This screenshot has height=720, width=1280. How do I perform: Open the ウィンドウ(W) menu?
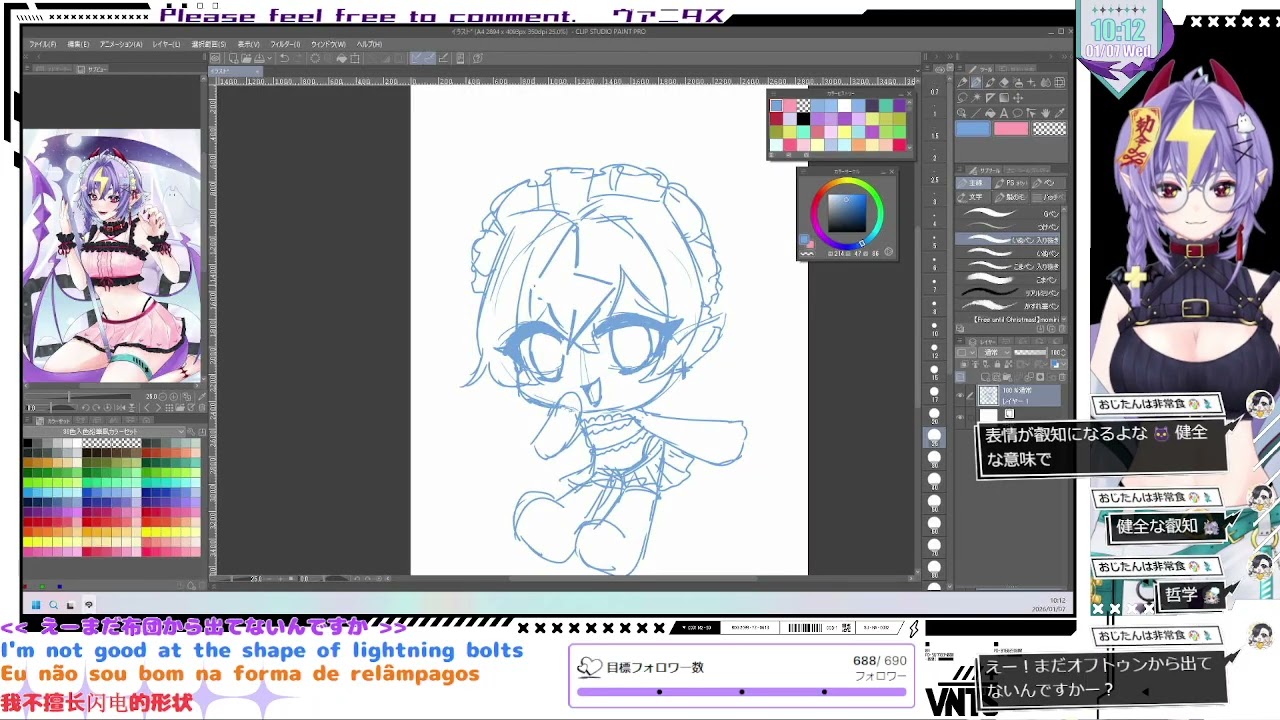pyautogui.click(x=327, y=45)
